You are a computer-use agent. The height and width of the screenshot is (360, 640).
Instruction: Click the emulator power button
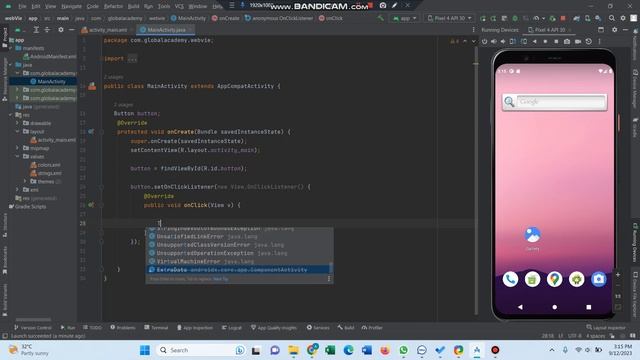(484, 41)
